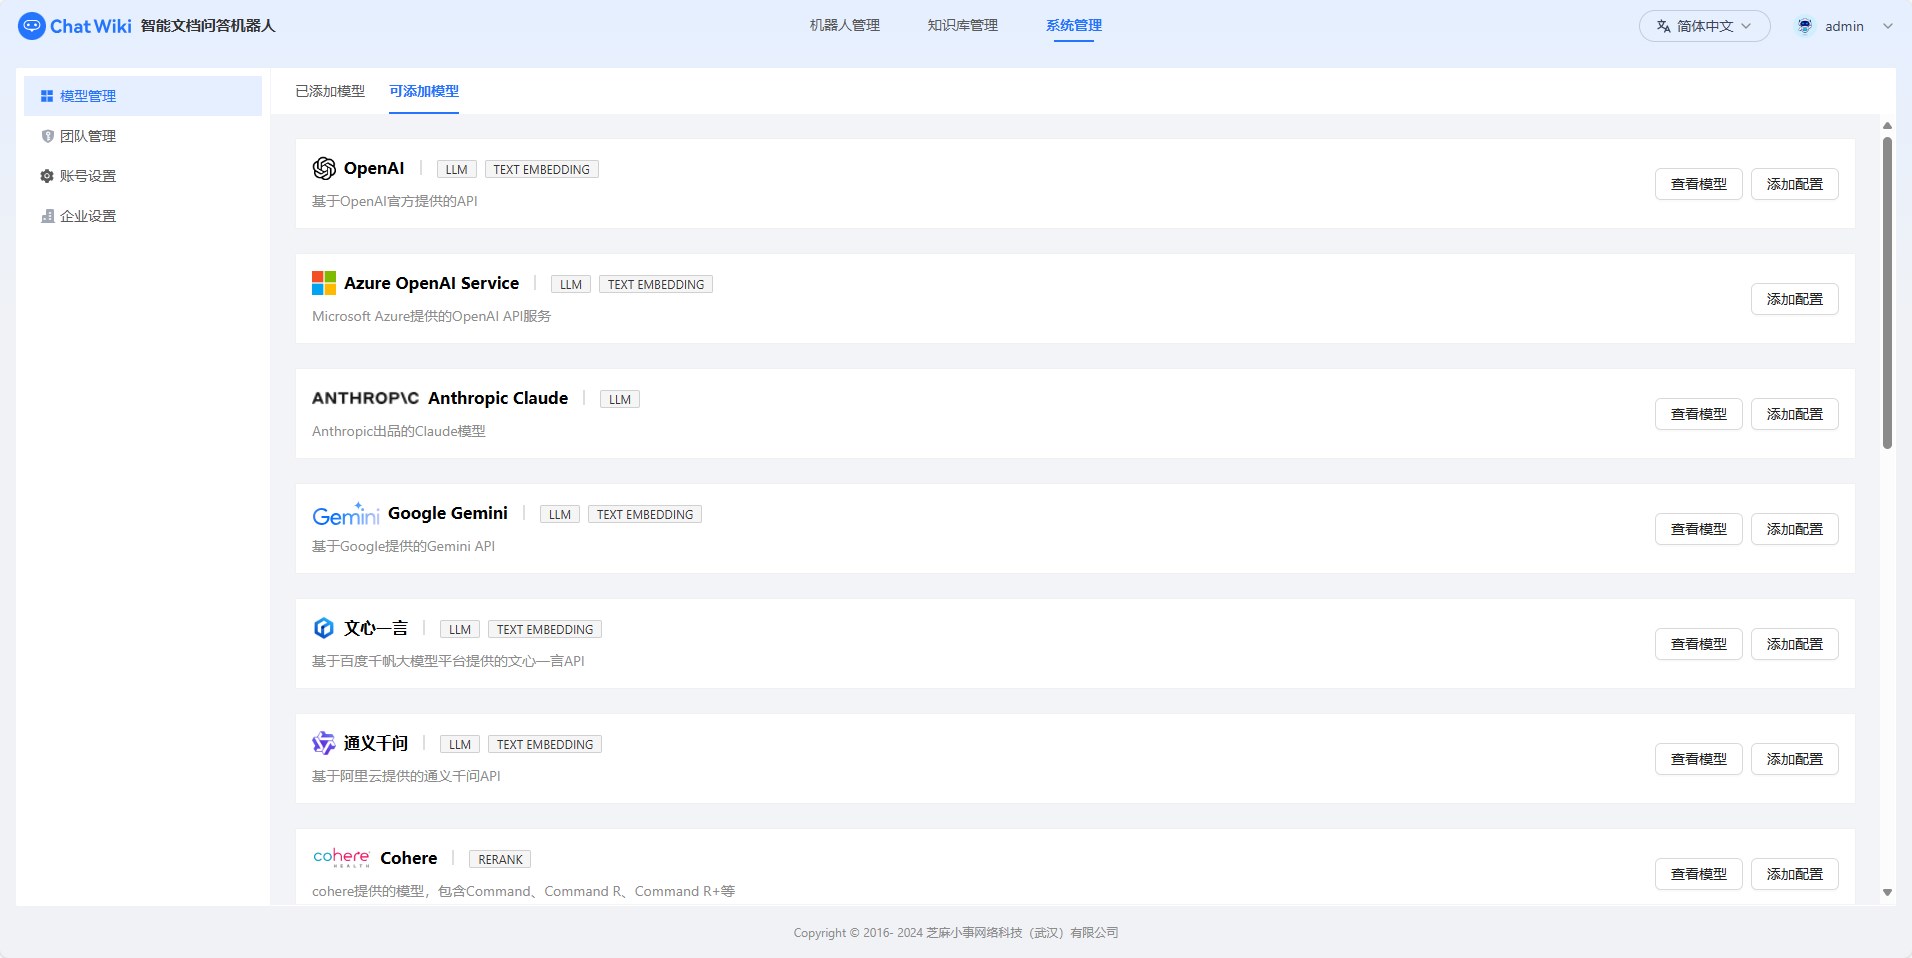Expand the admin account menu
Viewport: 1912px width, 958px height.
coord(1843,25)
